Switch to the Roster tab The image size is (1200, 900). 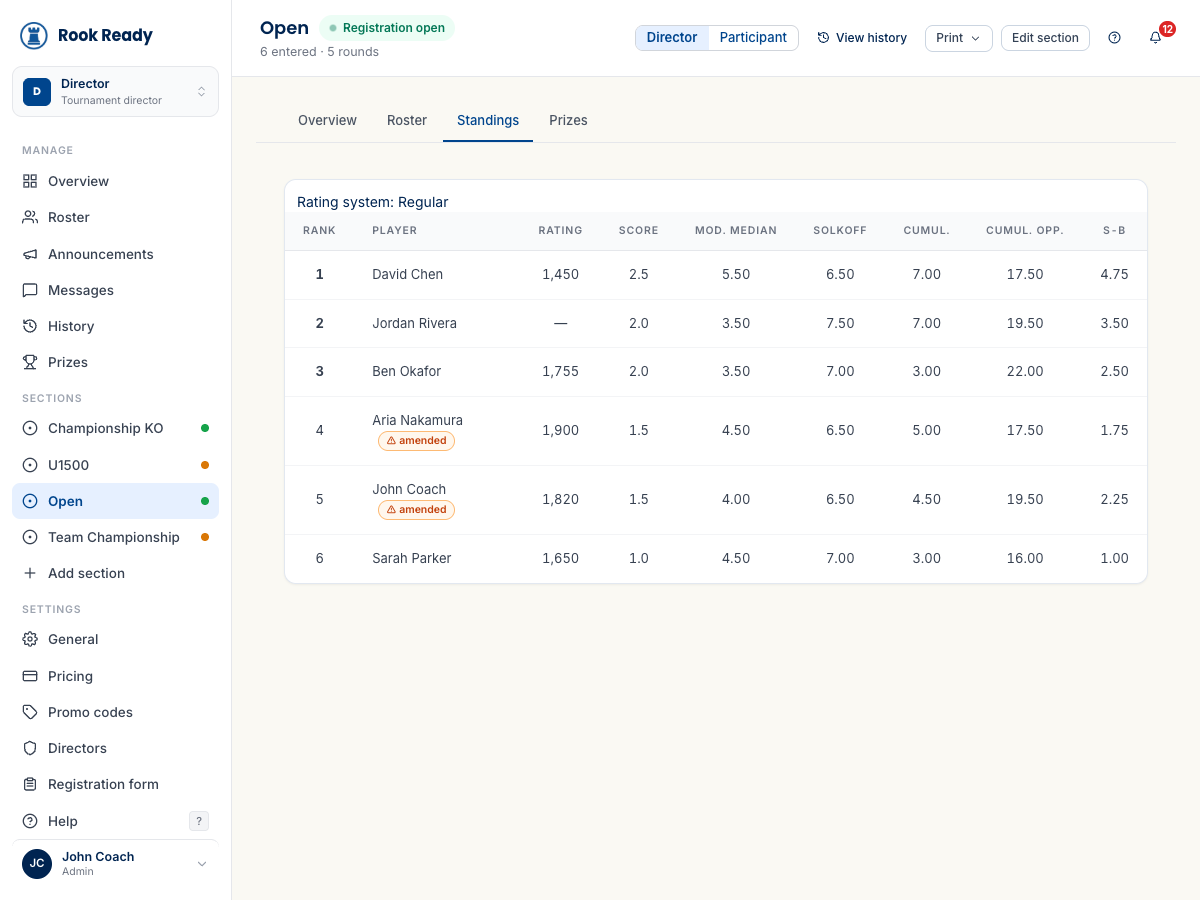(407, 120)
